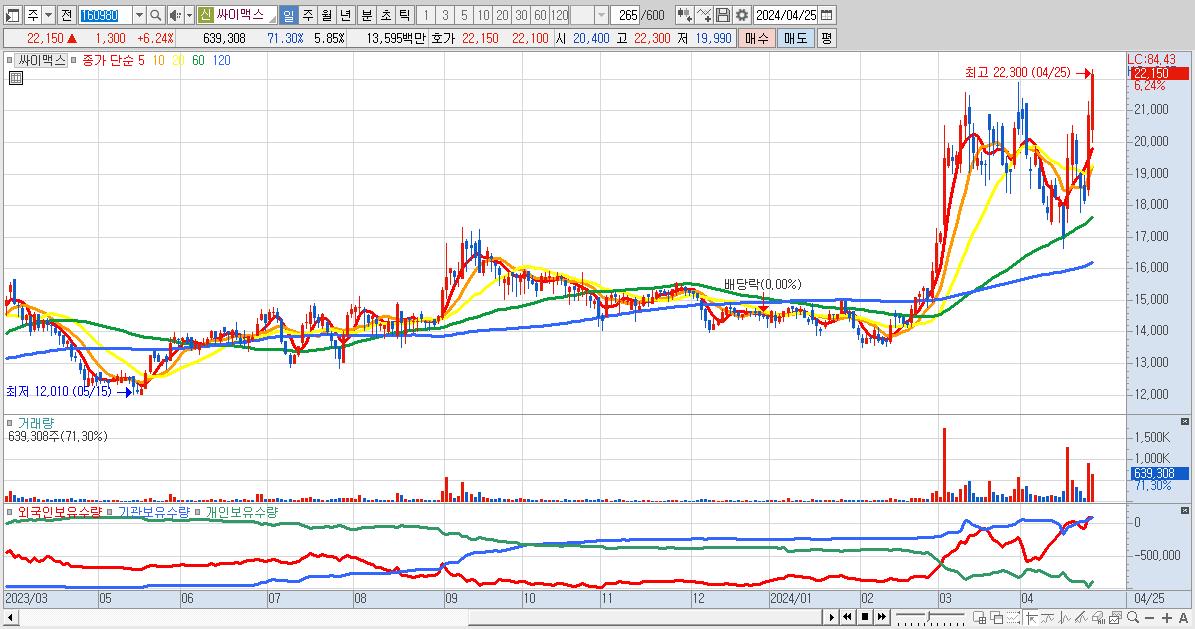The image size is (1195, 629).
Task: Select the daily '일' period toggle
Action: [x=288, y=15]
